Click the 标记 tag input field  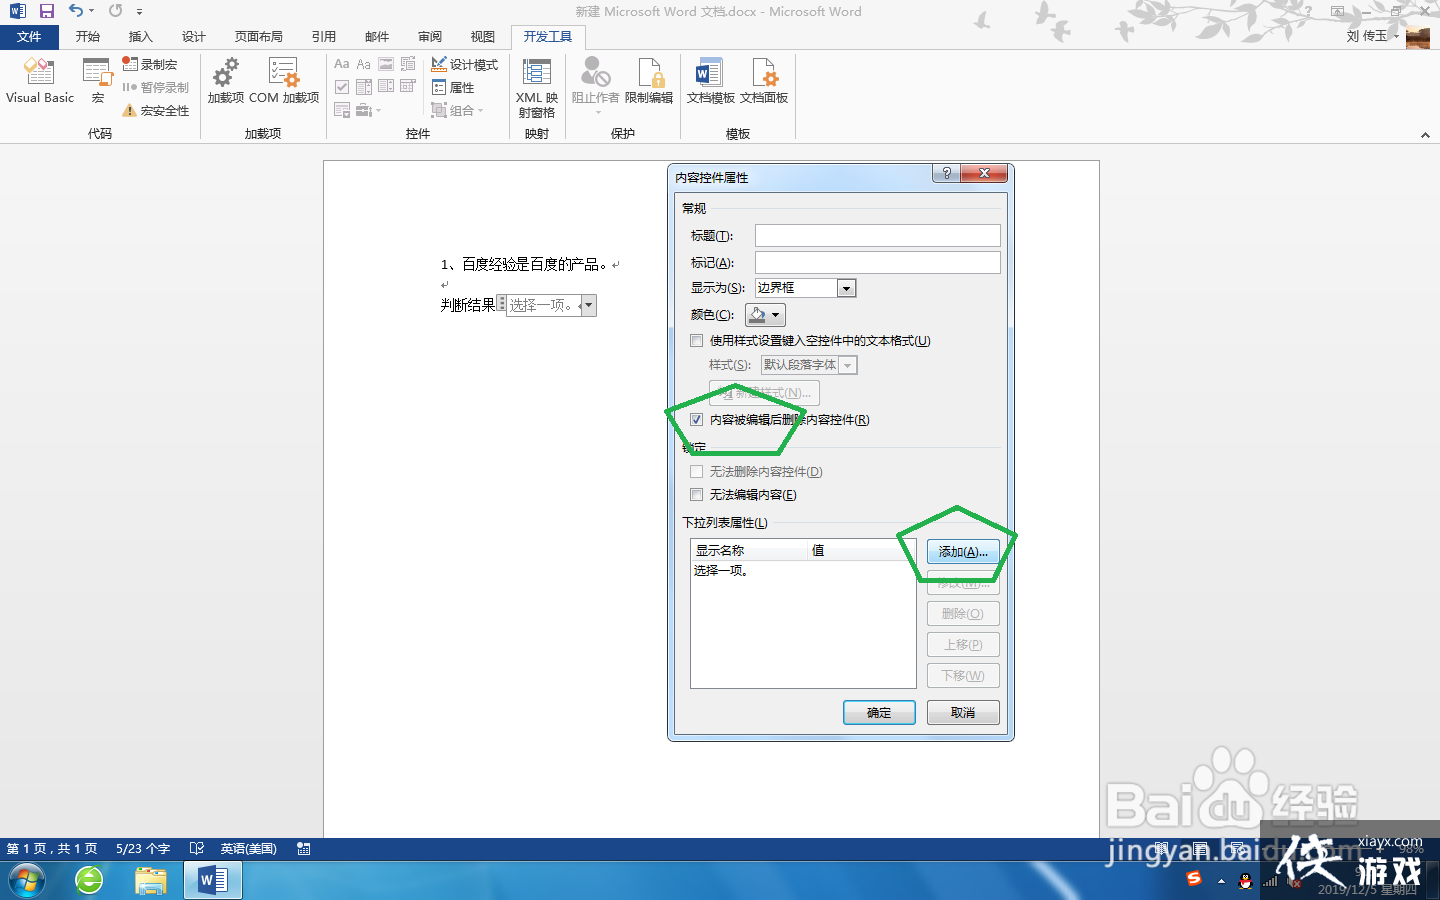click(878, 262)
